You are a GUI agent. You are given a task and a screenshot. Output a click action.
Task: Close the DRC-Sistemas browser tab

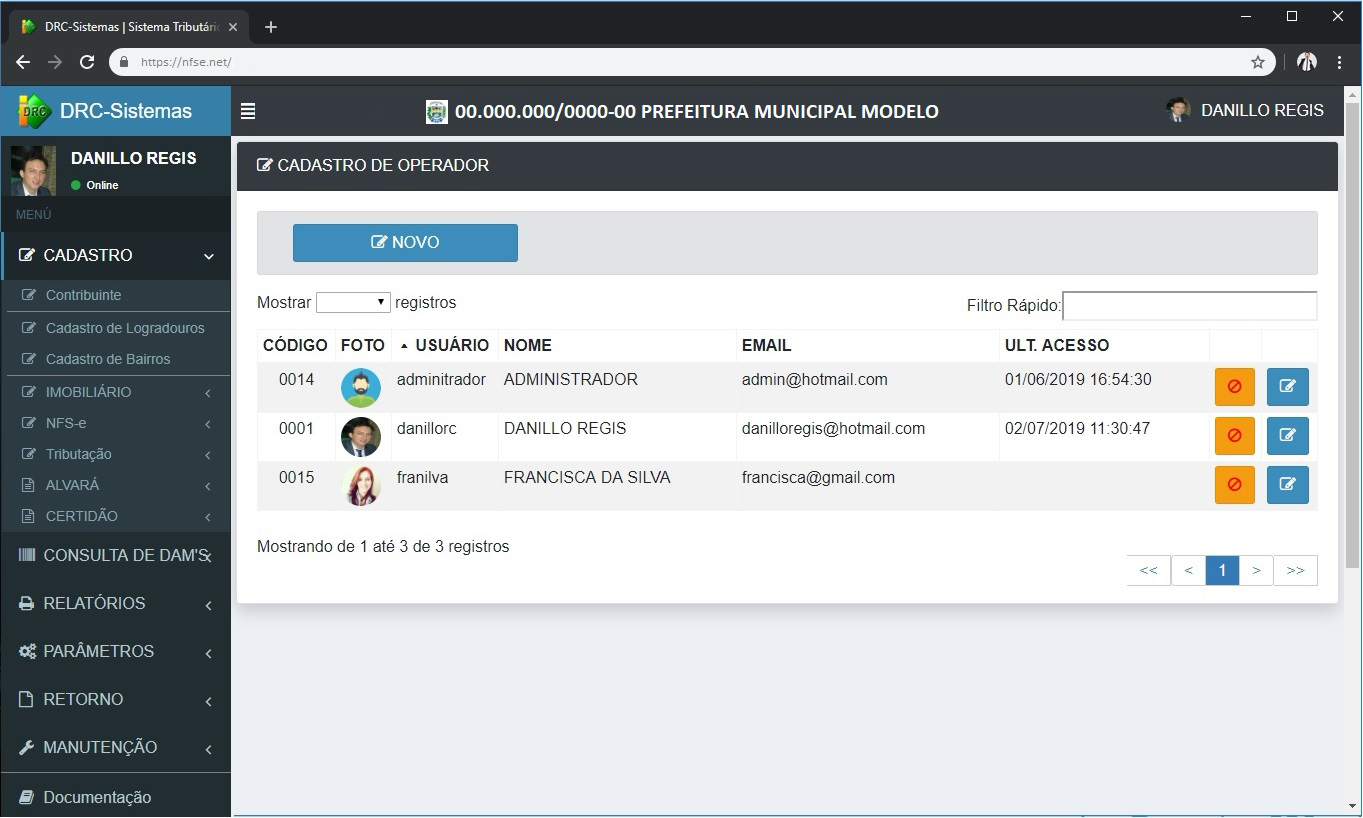pyautogui.click(x=232, y=27)
